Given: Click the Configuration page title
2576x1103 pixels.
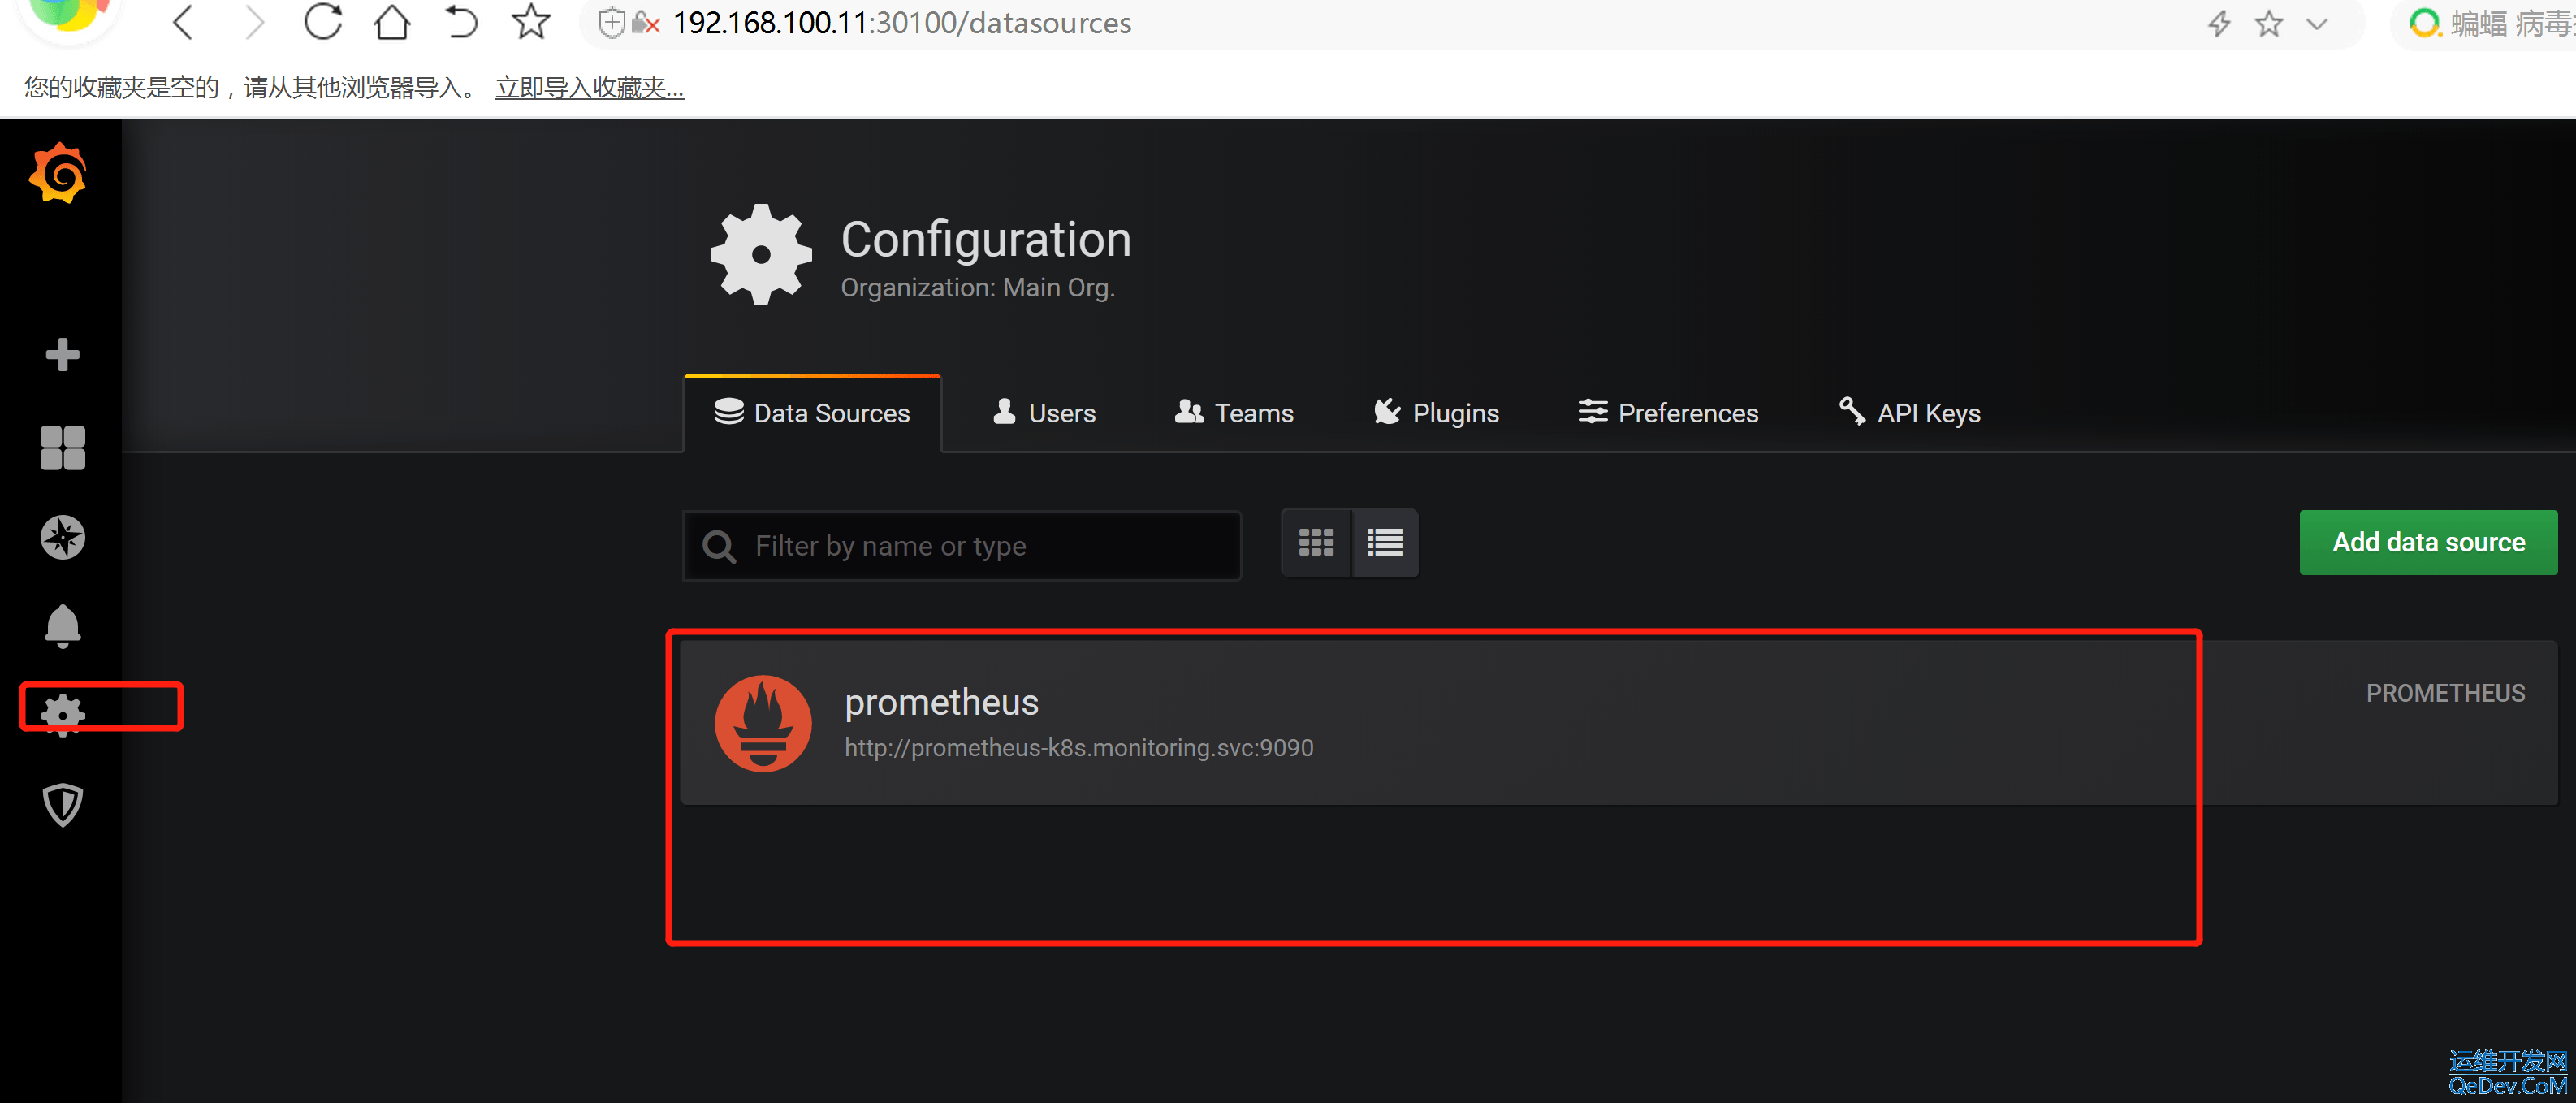Looking at the screenshot, I should pos(986,240).
